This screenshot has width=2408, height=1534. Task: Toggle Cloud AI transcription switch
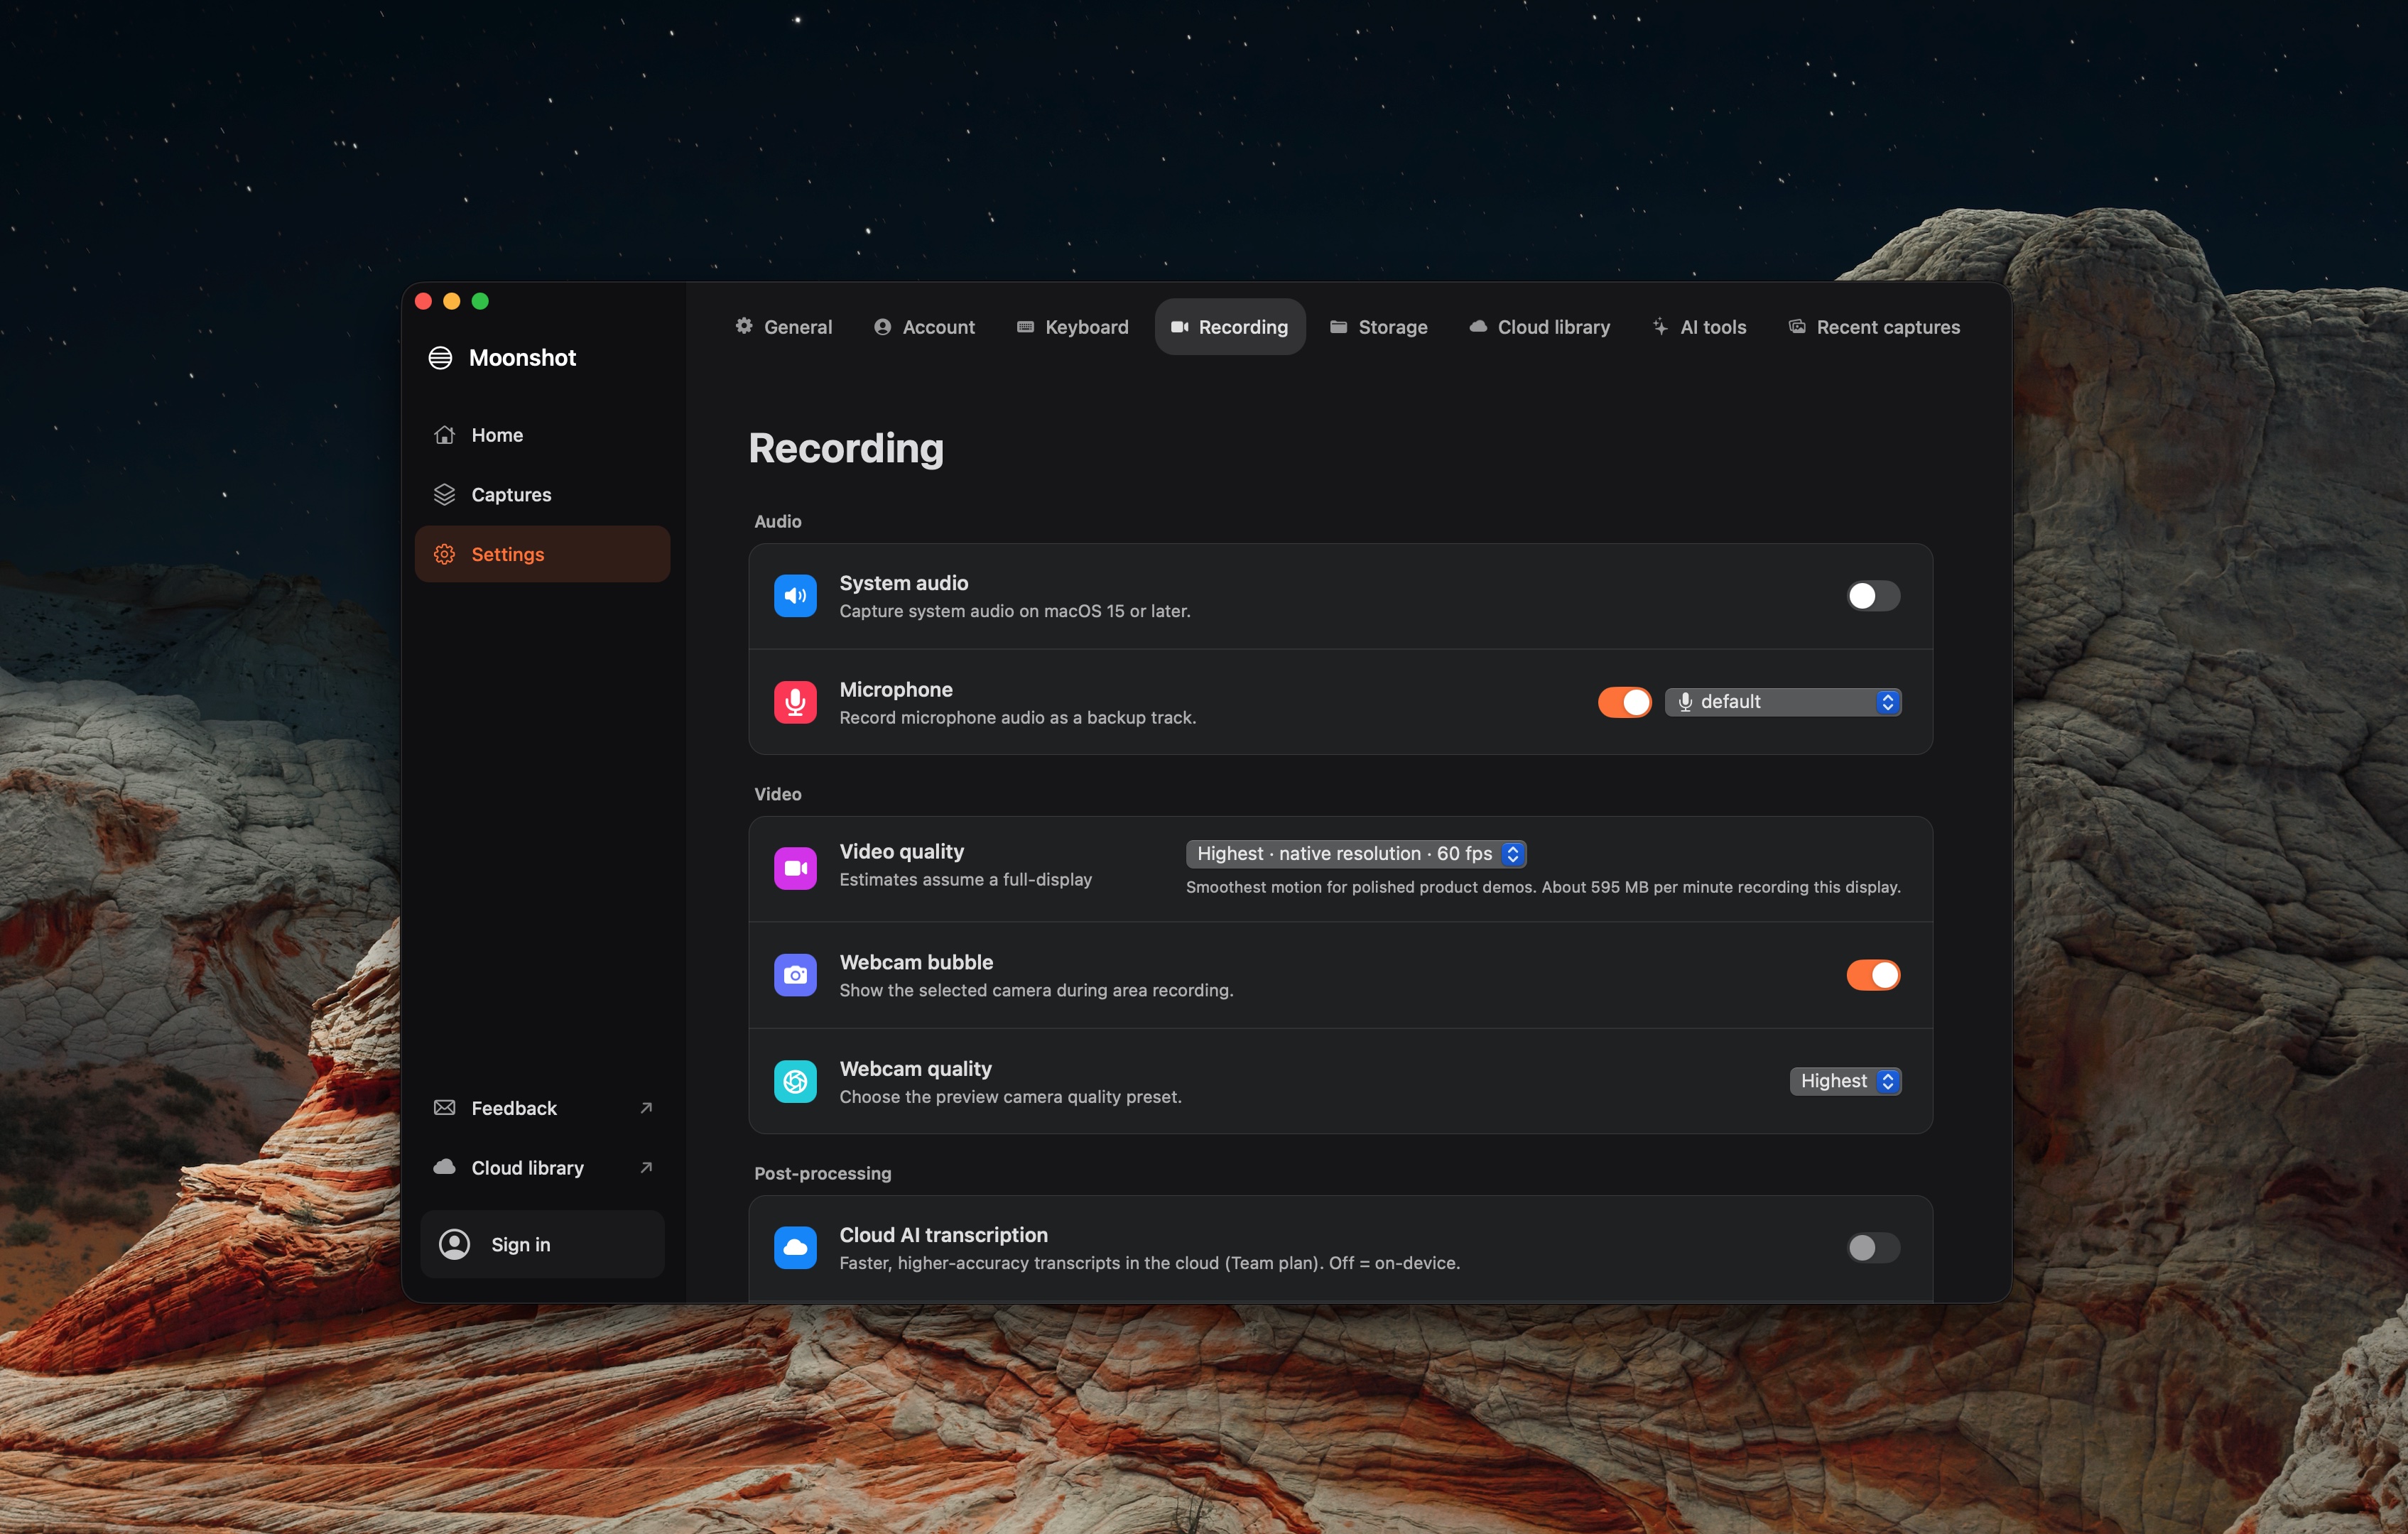(x=1873, y=1247)
